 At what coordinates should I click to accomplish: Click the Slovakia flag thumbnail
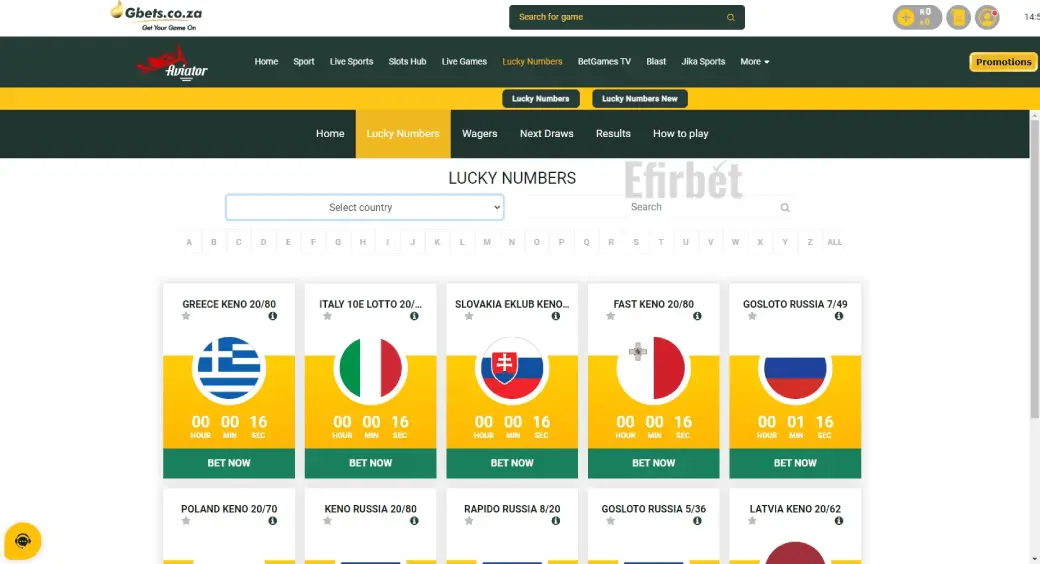[512, 368]
